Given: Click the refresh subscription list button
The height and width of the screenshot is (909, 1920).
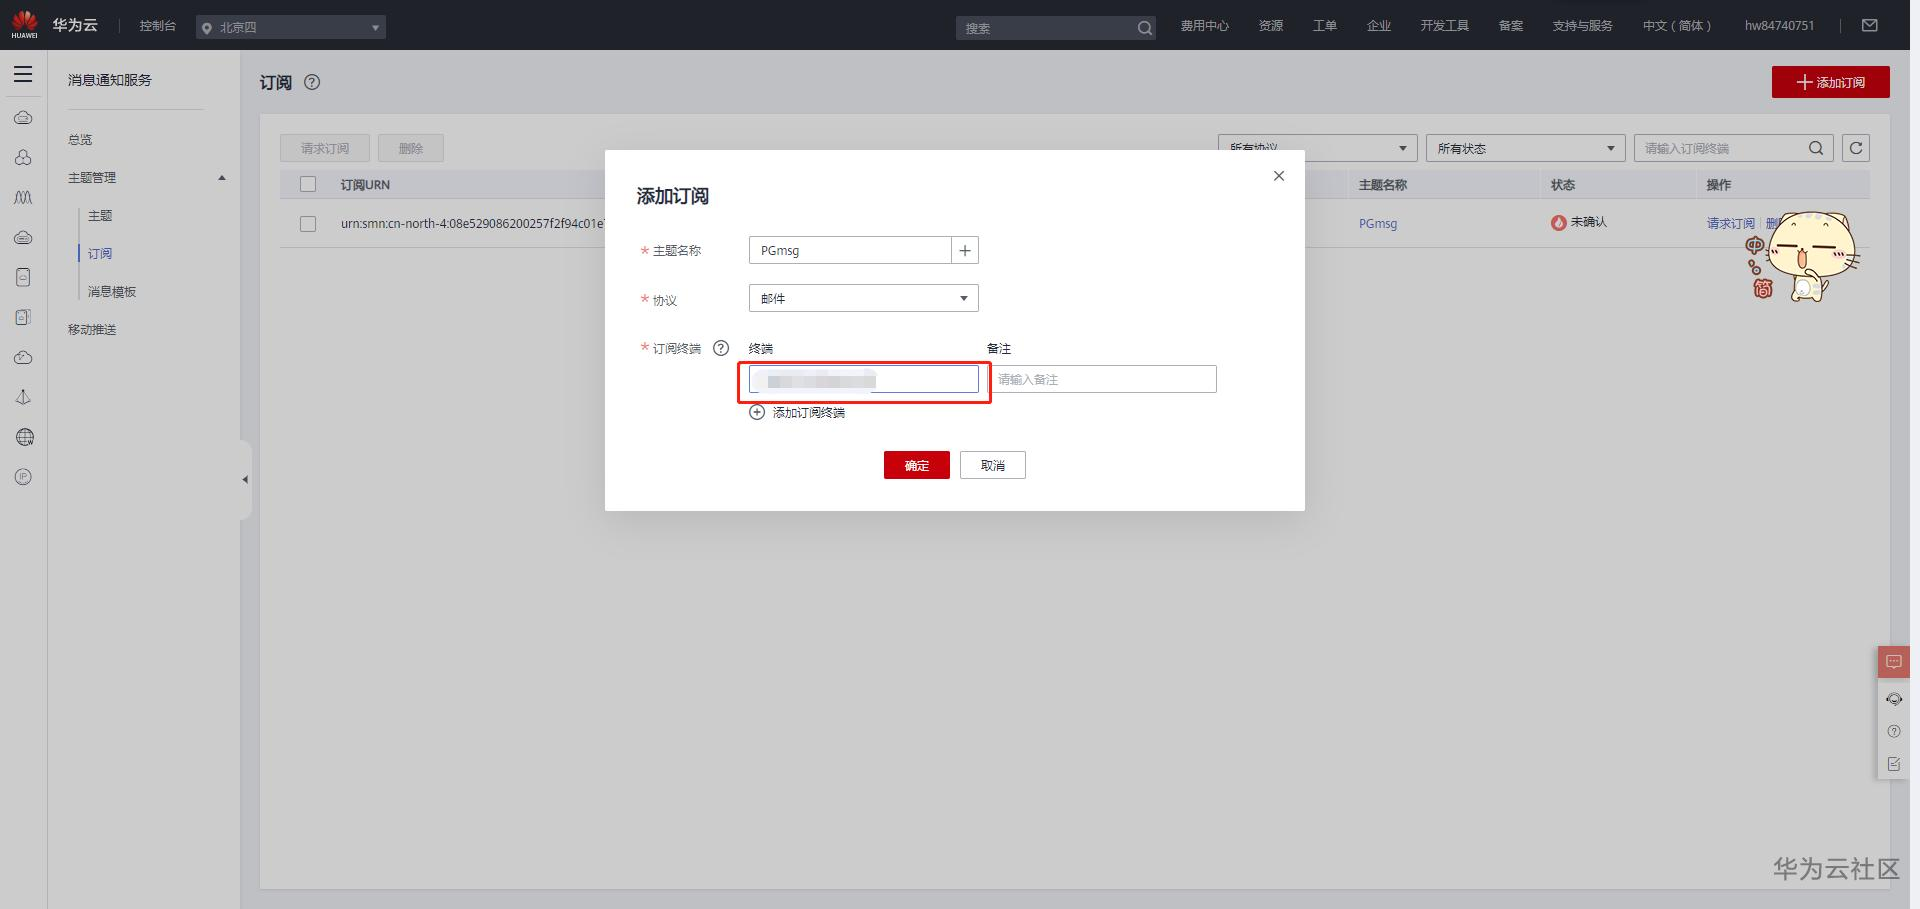Looking at the screenshot, I should (x=1856, y=148).
